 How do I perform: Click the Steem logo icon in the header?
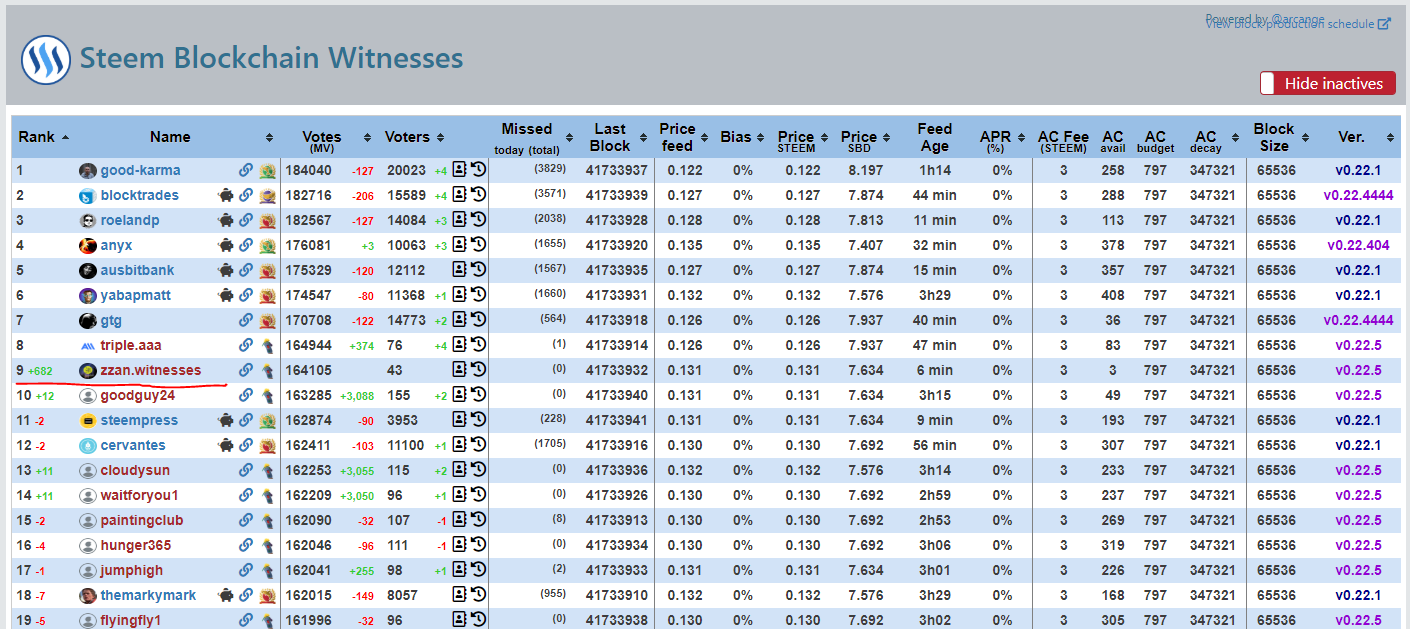point(46,60)
